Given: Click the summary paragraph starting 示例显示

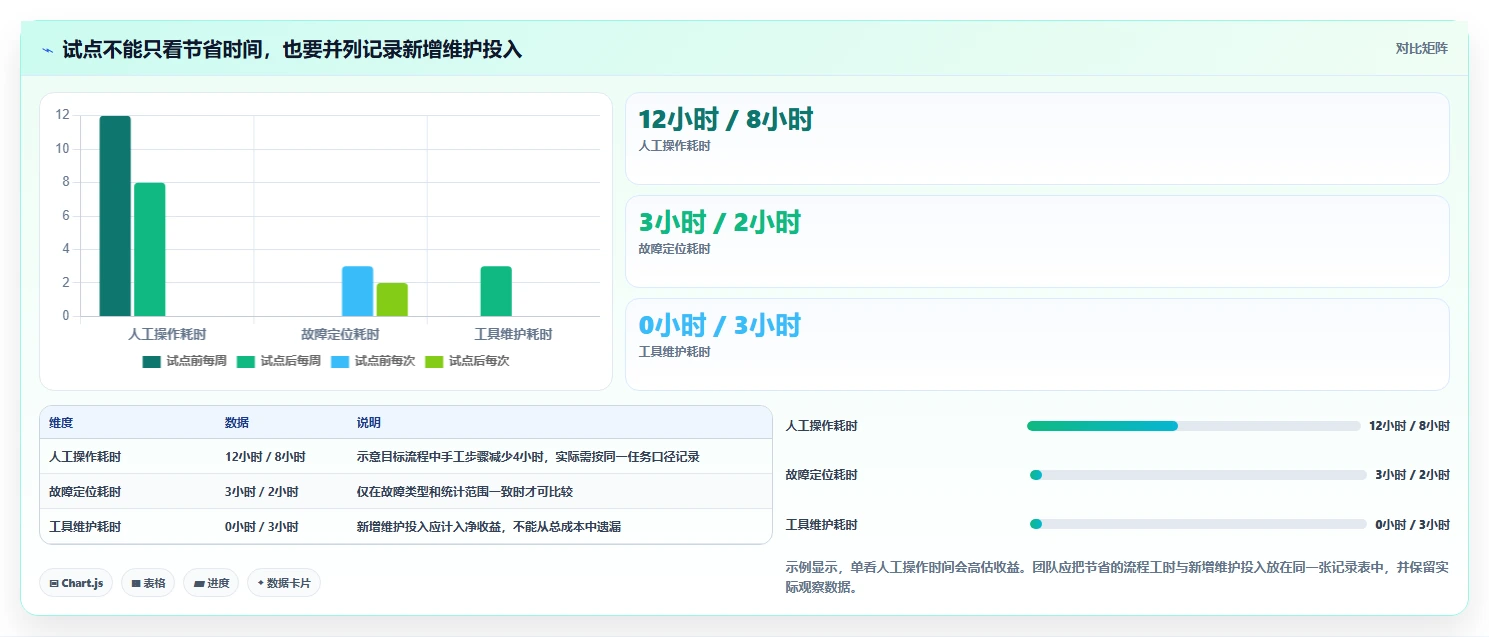Looking at the screenshot, I should [1117, 578].
